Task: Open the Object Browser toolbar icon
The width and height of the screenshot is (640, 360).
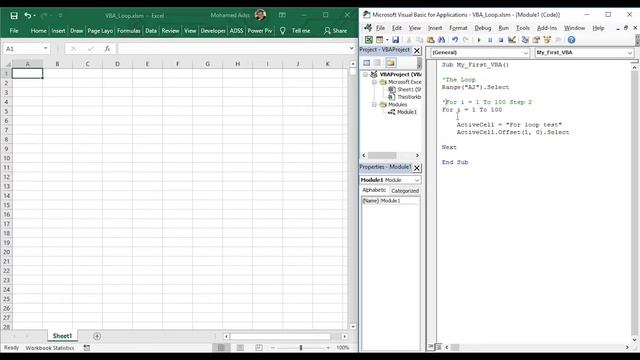Action: 547,40
